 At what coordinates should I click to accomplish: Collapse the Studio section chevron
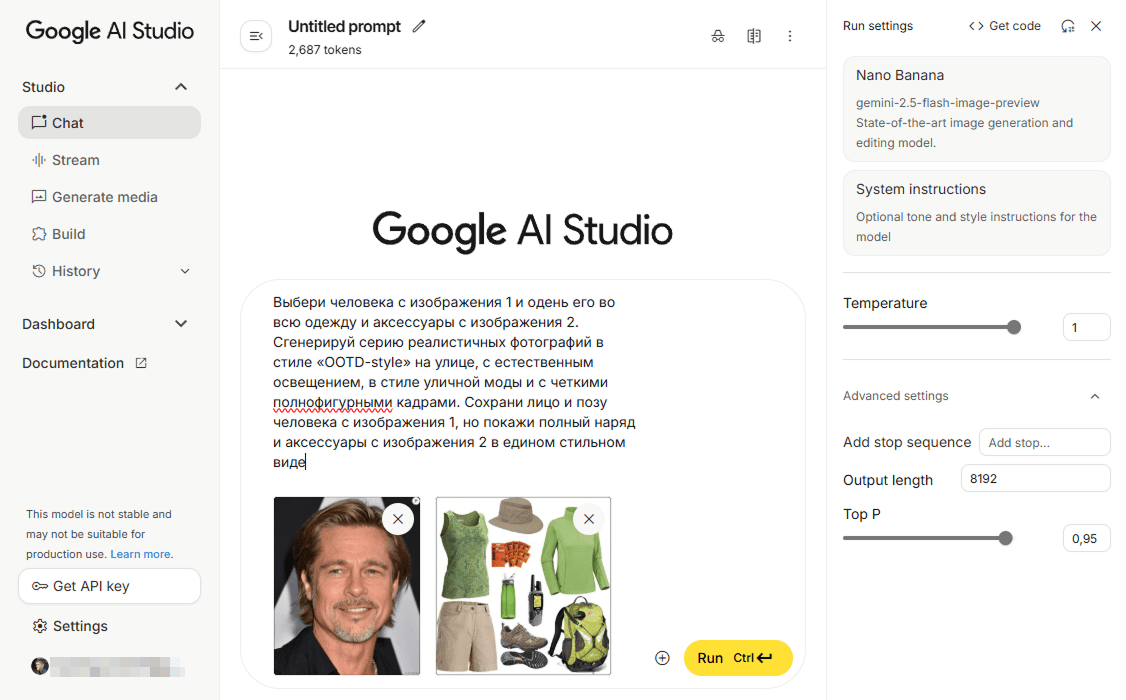click(181, 86)
